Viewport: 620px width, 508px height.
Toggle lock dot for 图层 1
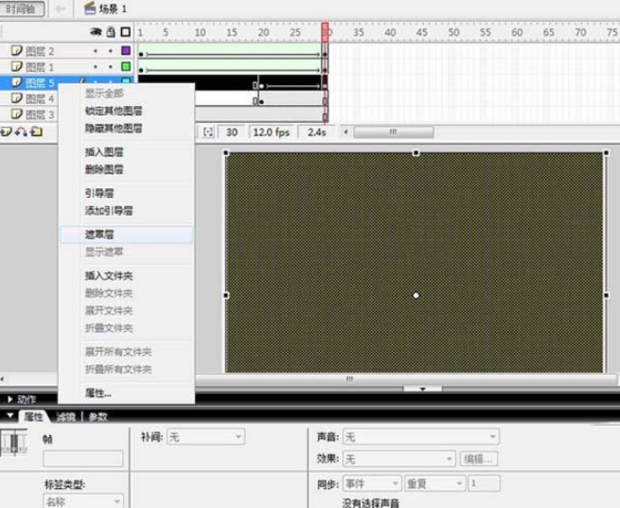click(111, 67)
